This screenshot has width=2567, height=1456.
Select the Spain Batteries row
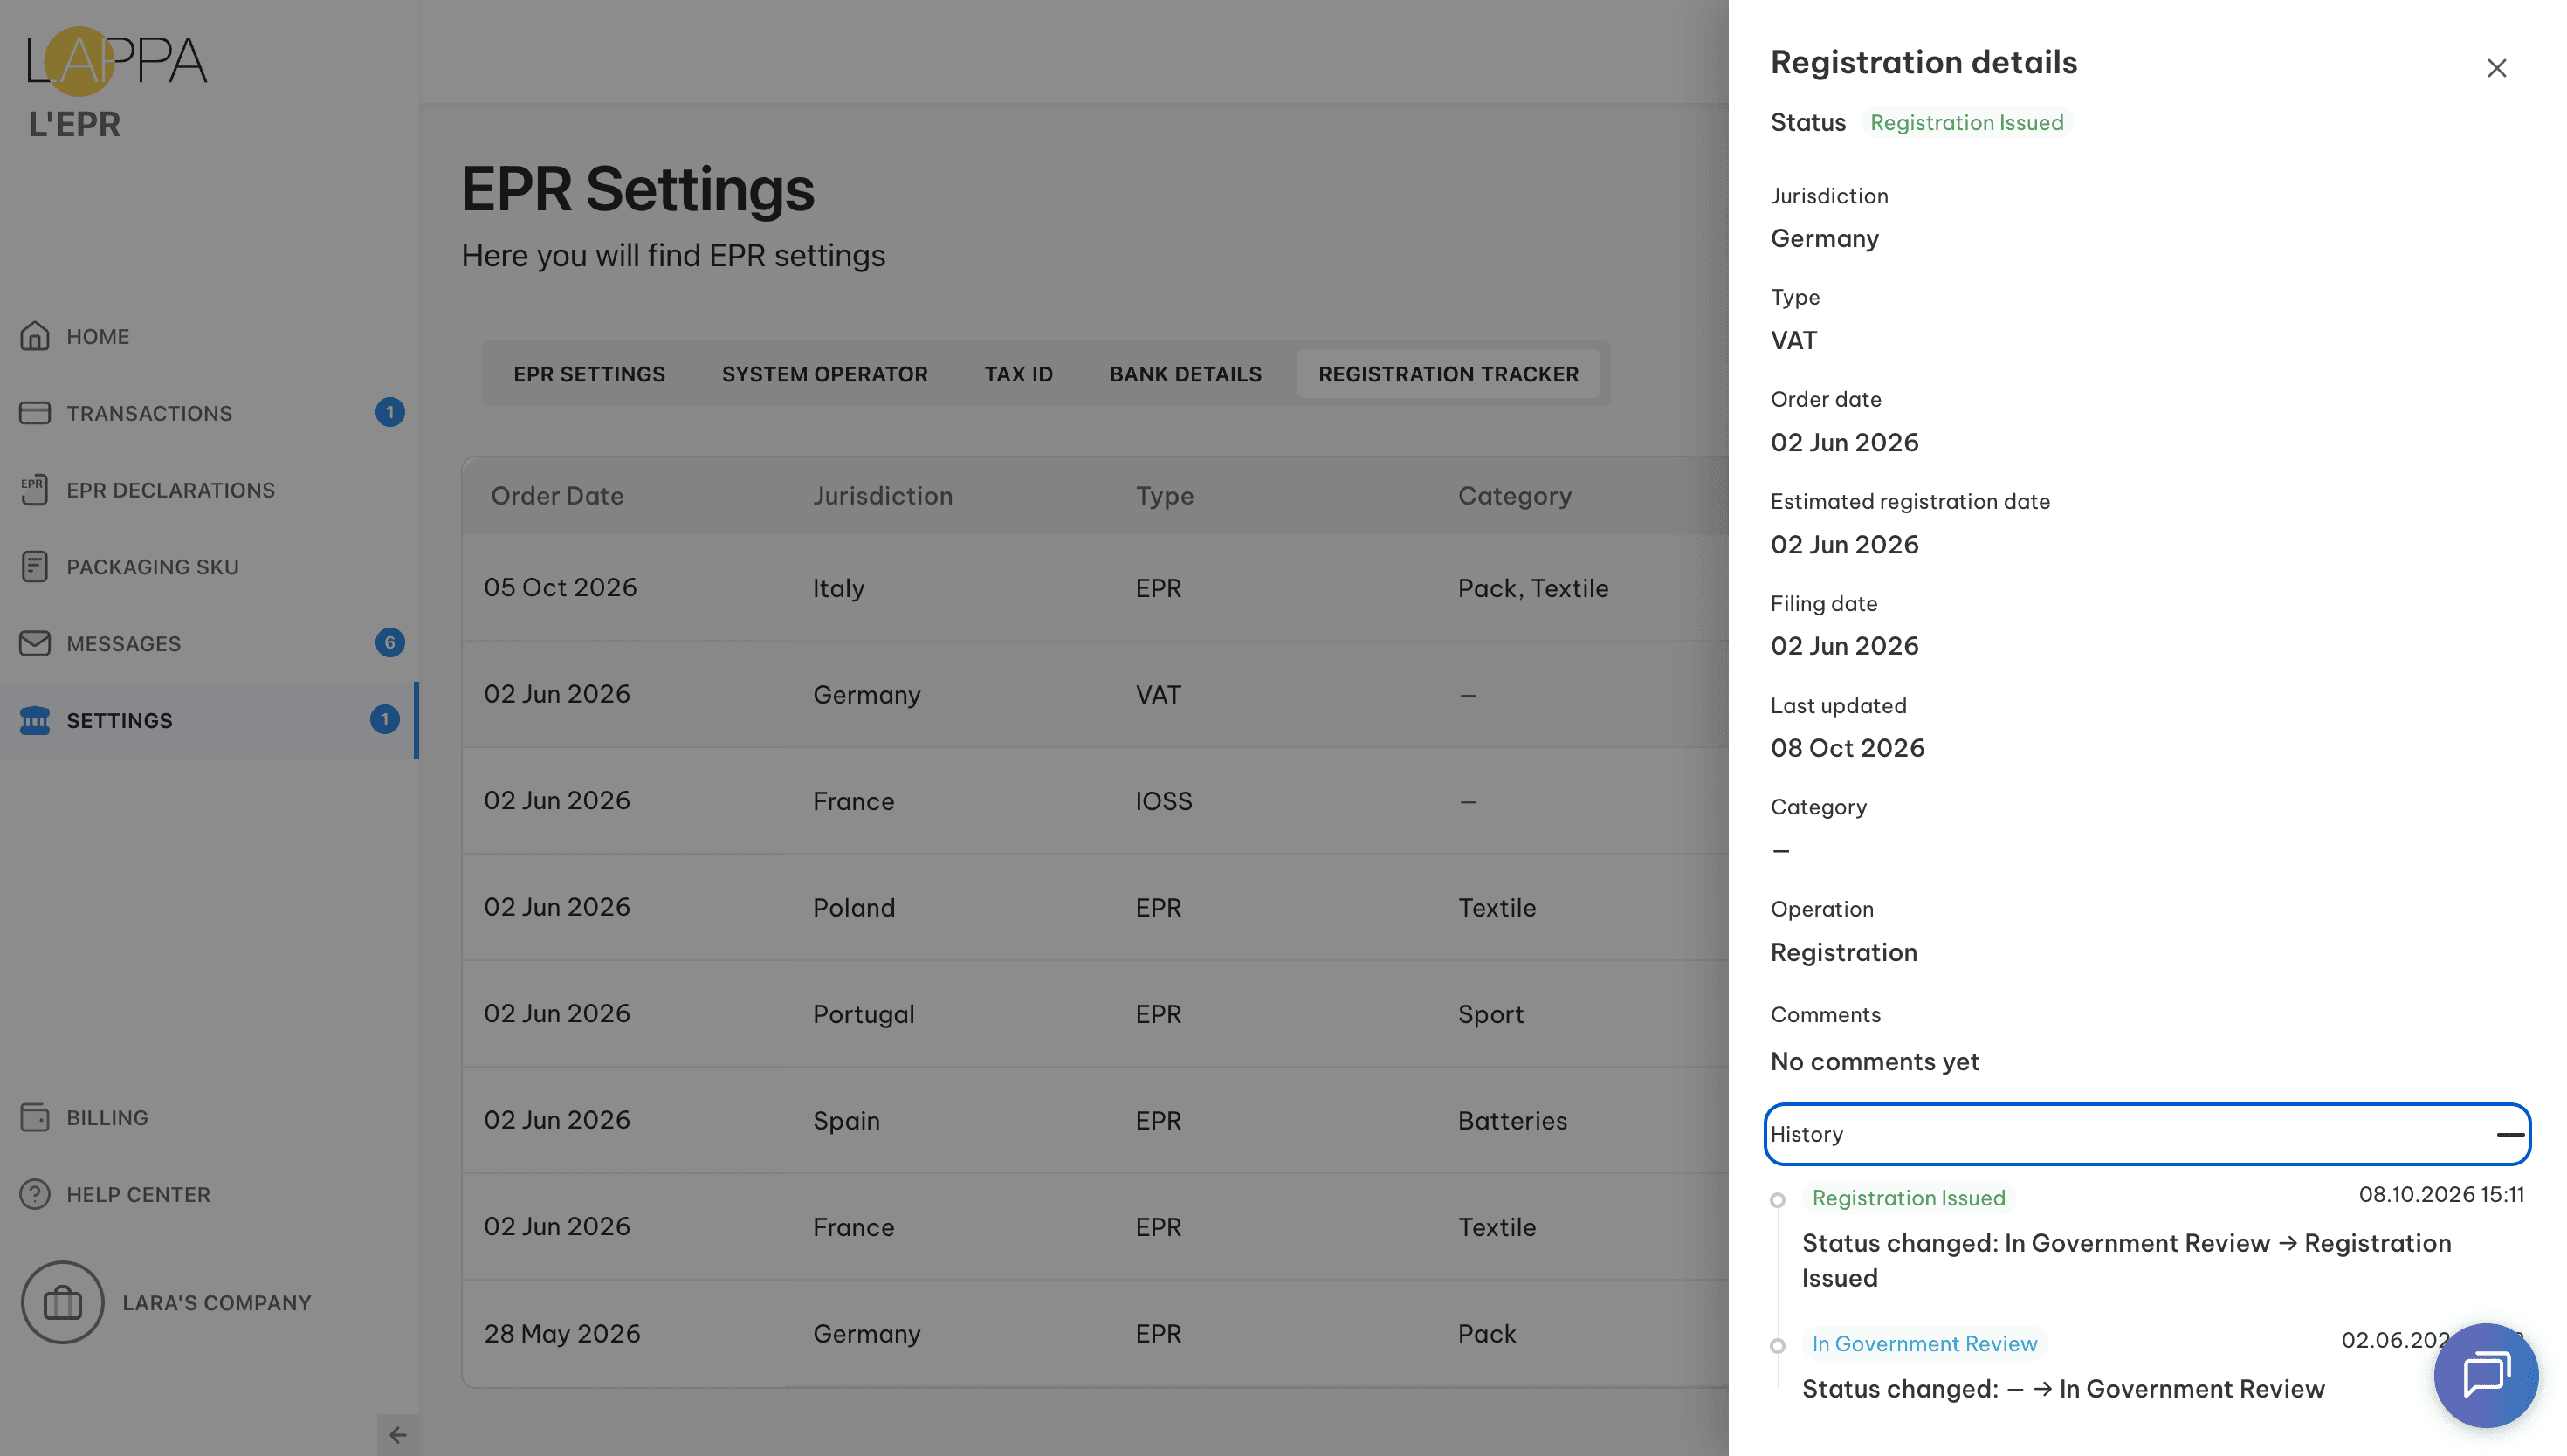[x=1095, y=1120]
